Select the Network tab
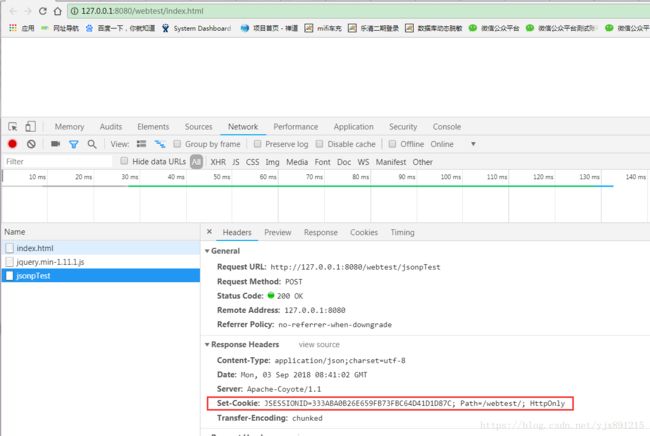The width and height of the screenshot is (650, 436). [x=243, y=127]
